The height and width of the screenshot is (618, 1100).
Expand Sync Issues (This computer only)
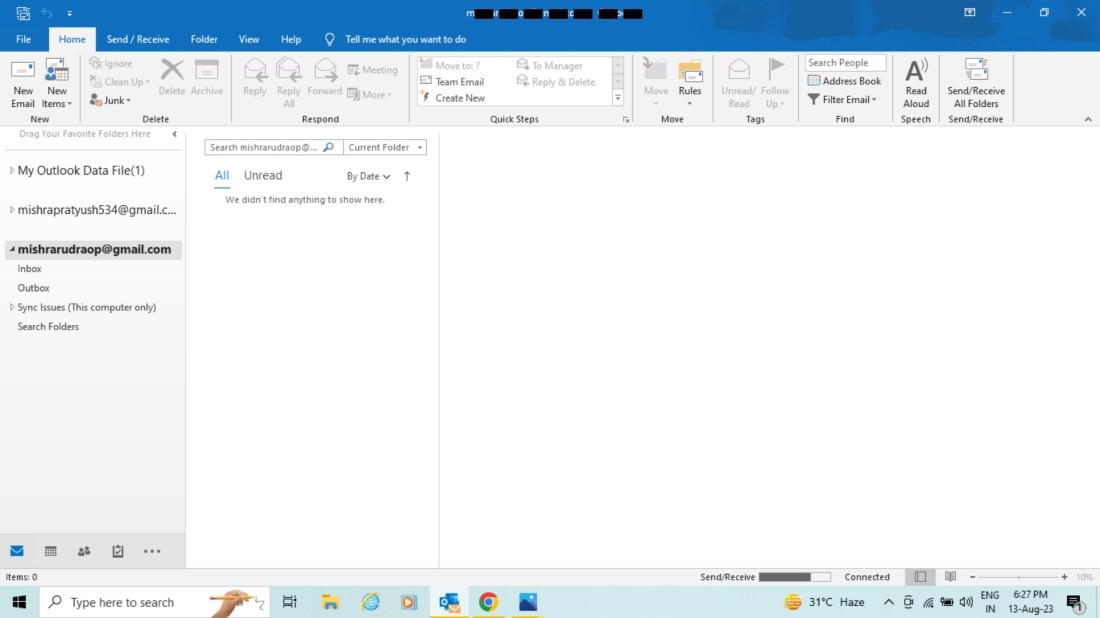[11, 307]
